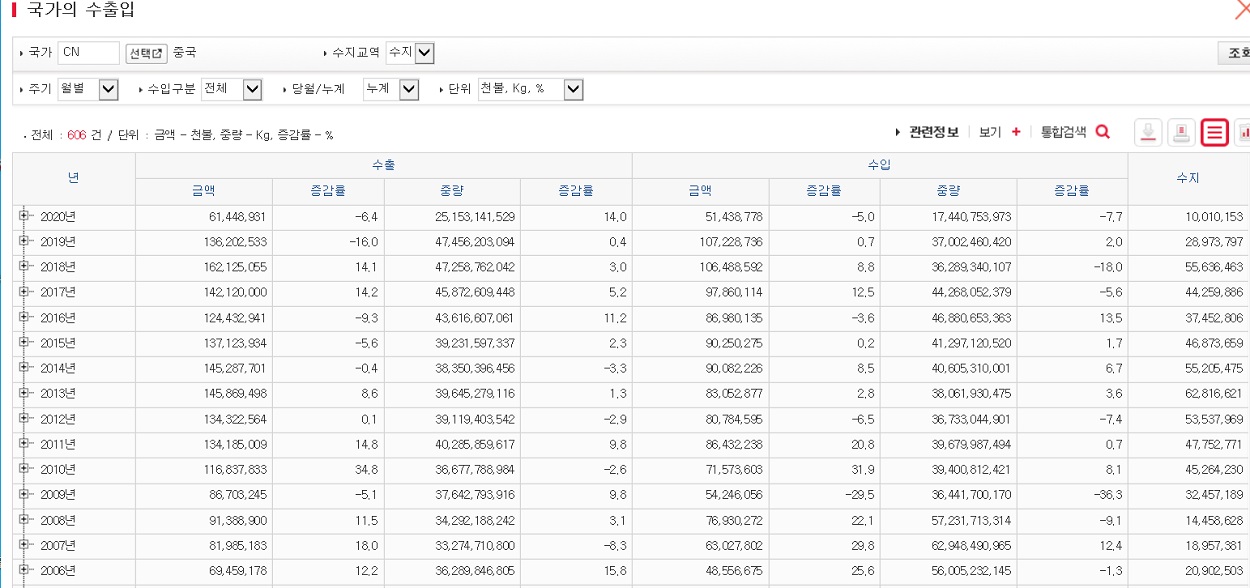Viewport: 1250px width, 588px height.
Task: Click the 선택 country select button
Action: click(x=146, y=52)
